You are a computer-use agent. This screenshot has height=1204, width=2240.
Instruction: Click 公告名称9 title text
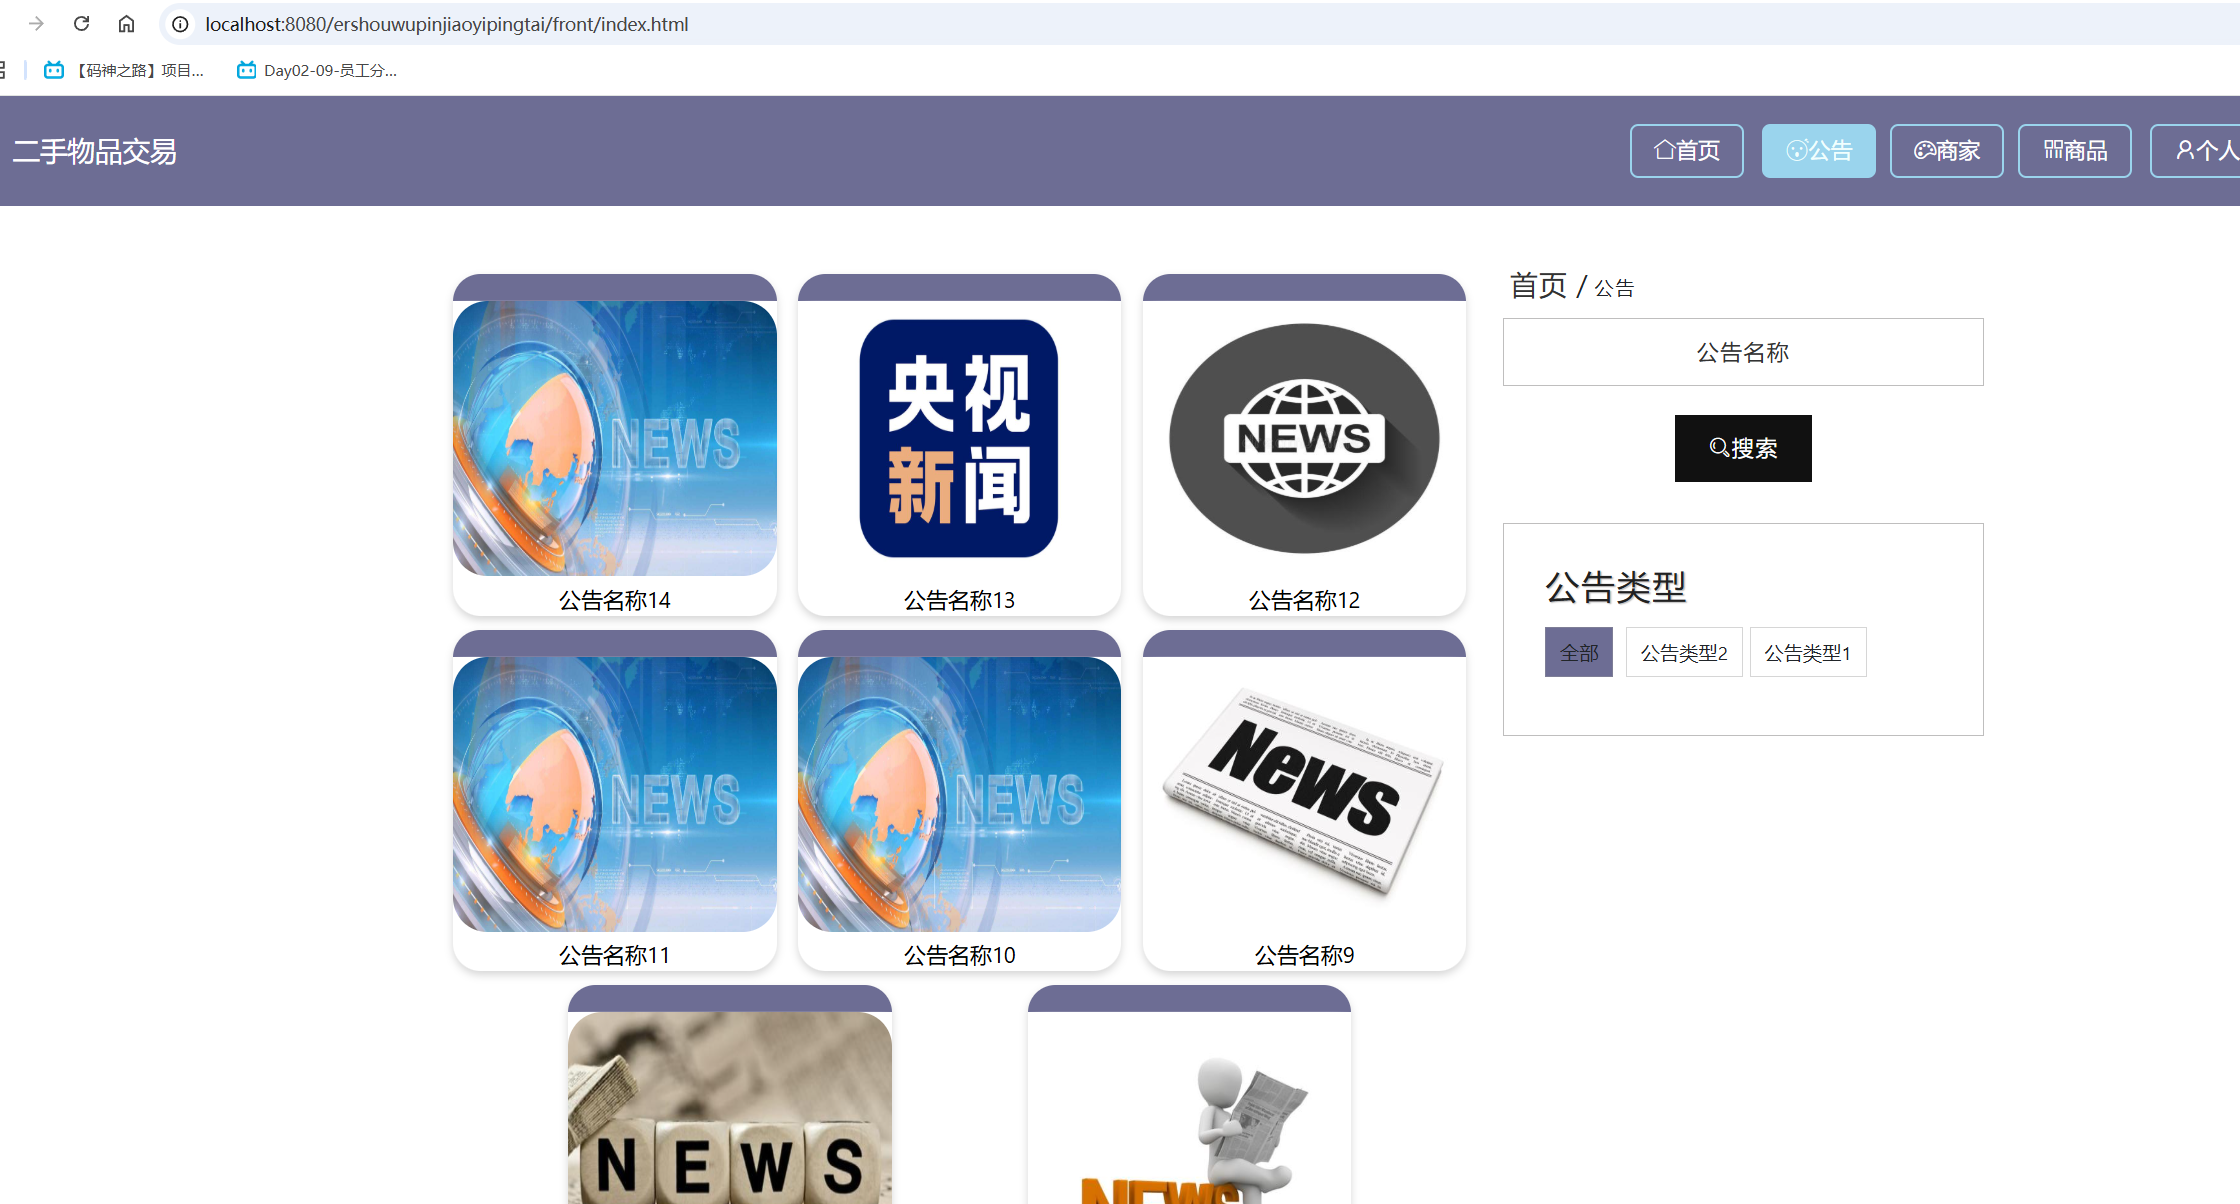(1304, 955)
